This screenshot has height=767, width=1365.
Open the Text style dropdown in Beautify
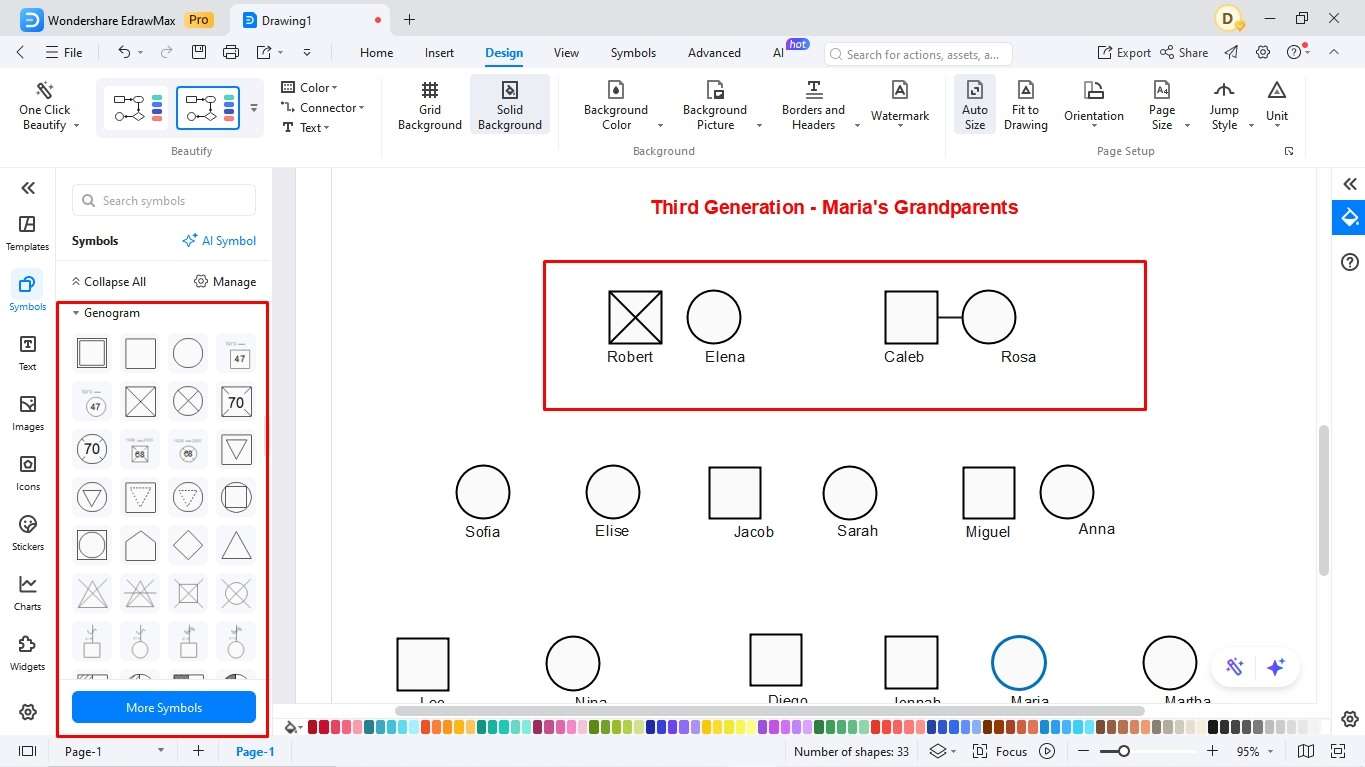306,128
